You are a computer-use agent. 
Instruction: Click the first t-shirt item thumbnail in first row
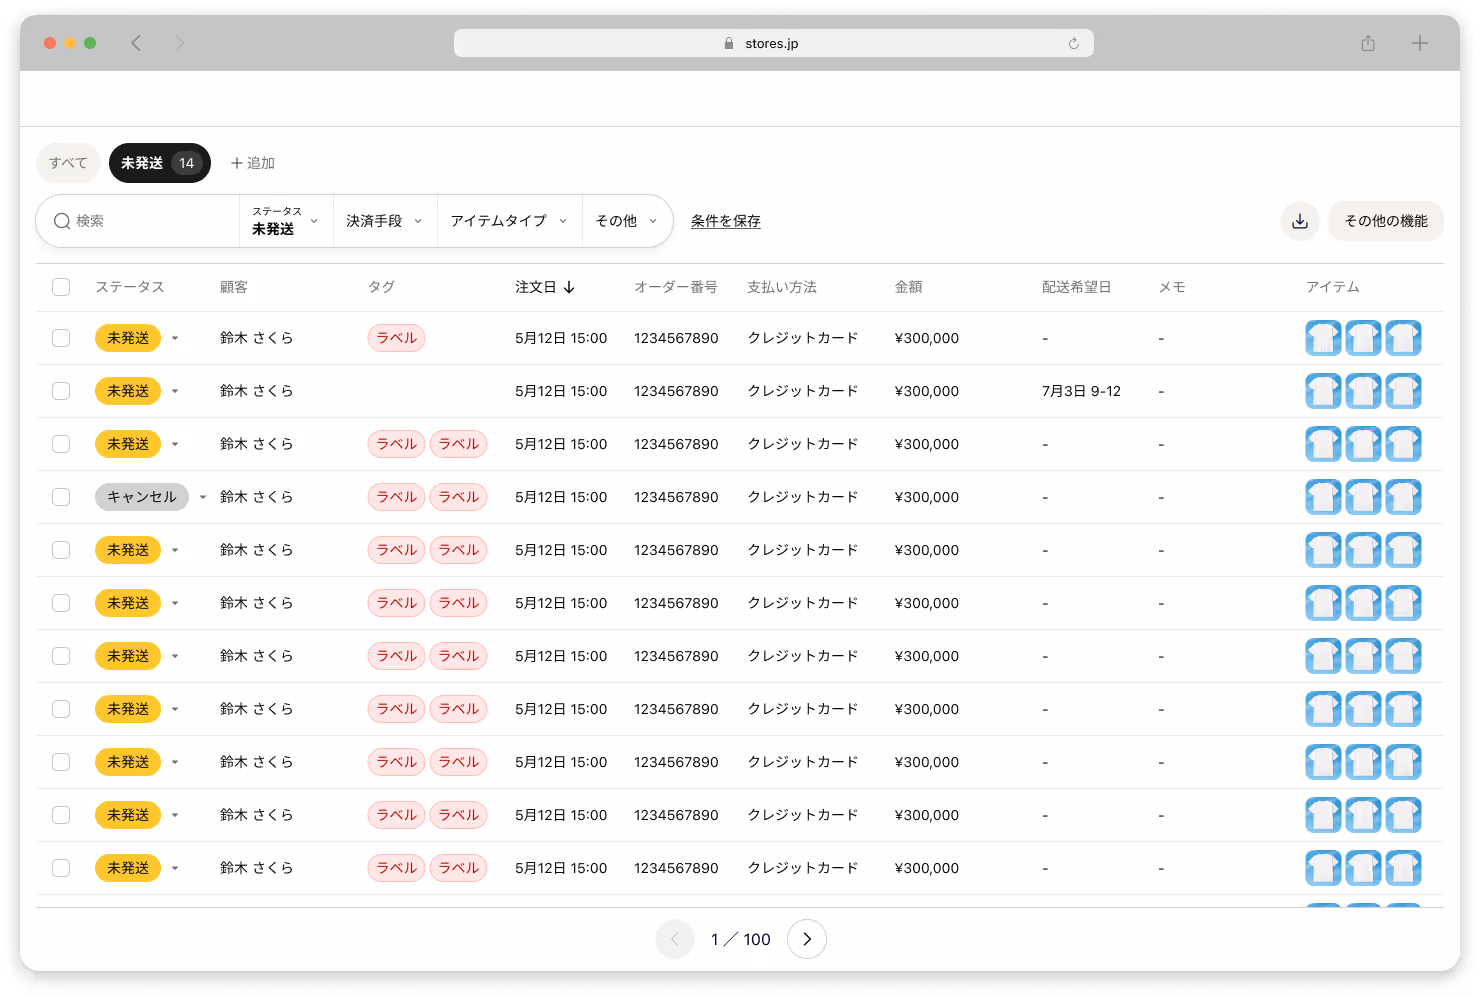pyautogui.click(x=1323, y=338)
